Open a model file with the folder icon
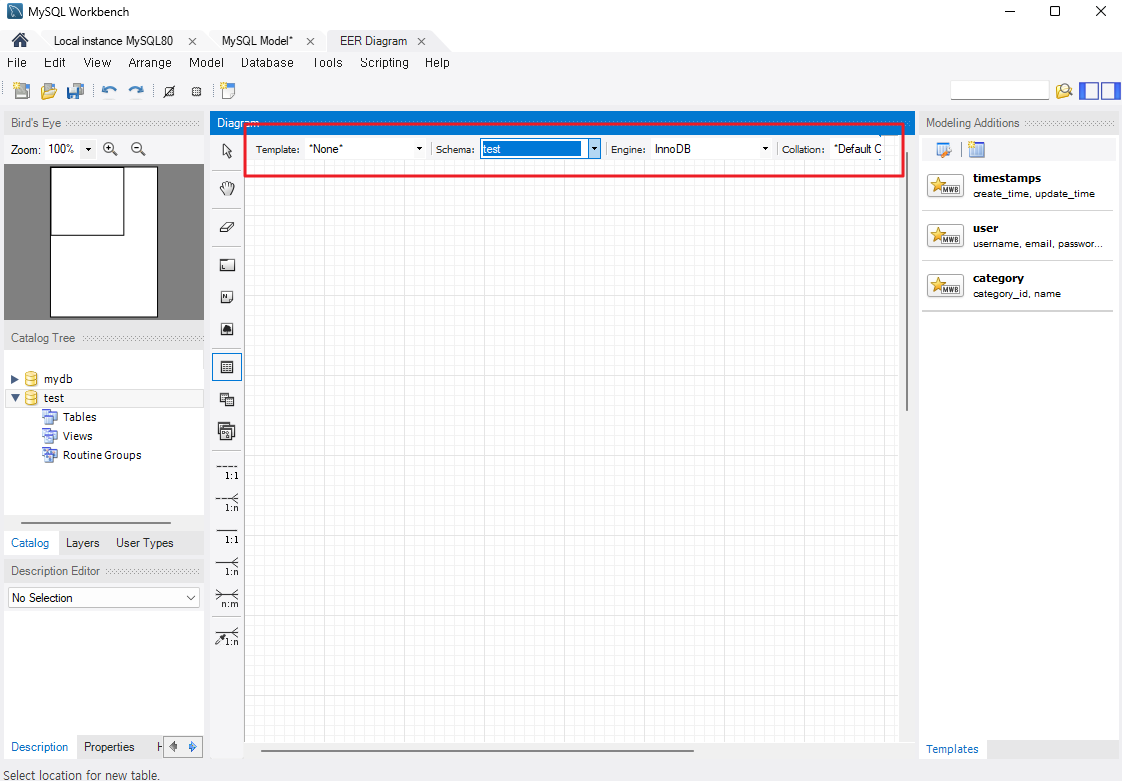The height and width of the screenshot is (781, 1122). point(49,91)
